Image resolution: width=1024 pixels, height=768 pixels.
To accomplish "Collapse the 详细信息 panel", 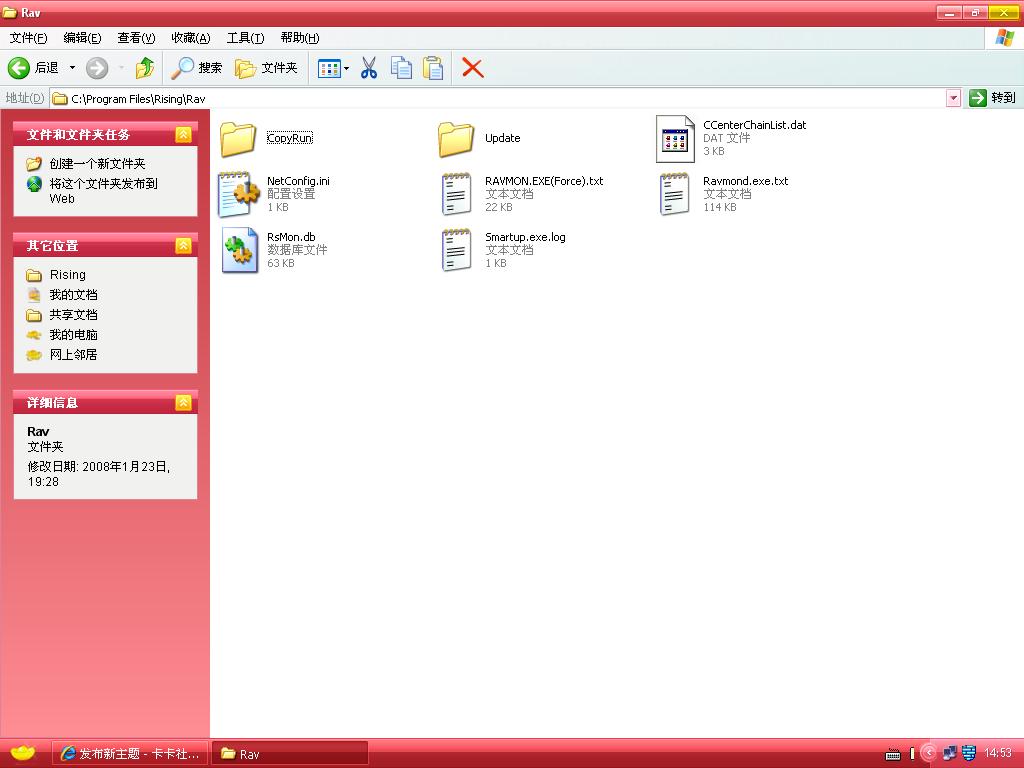I will (183, 402).
